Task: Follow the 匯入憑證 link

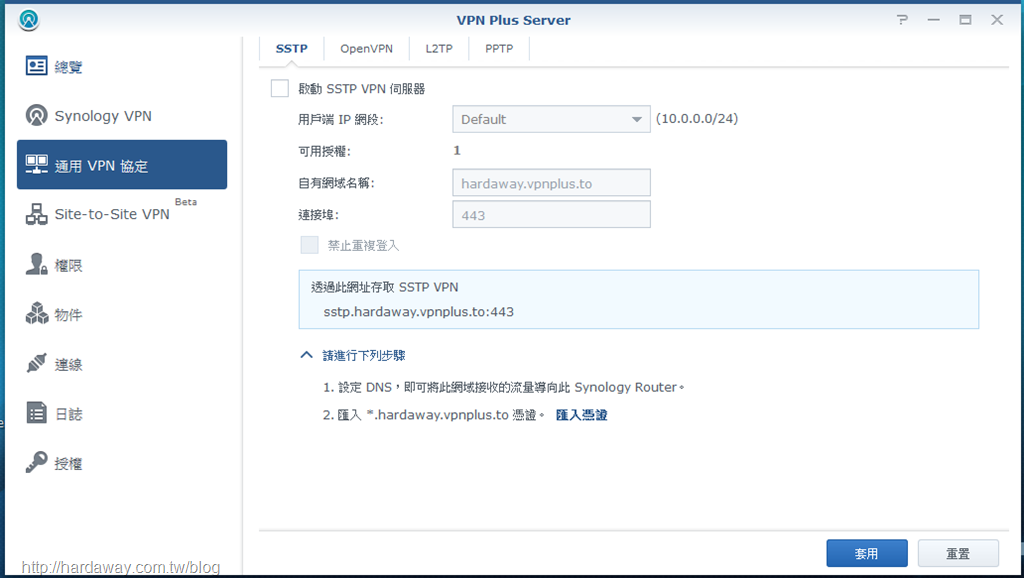Action: (581, 415)
